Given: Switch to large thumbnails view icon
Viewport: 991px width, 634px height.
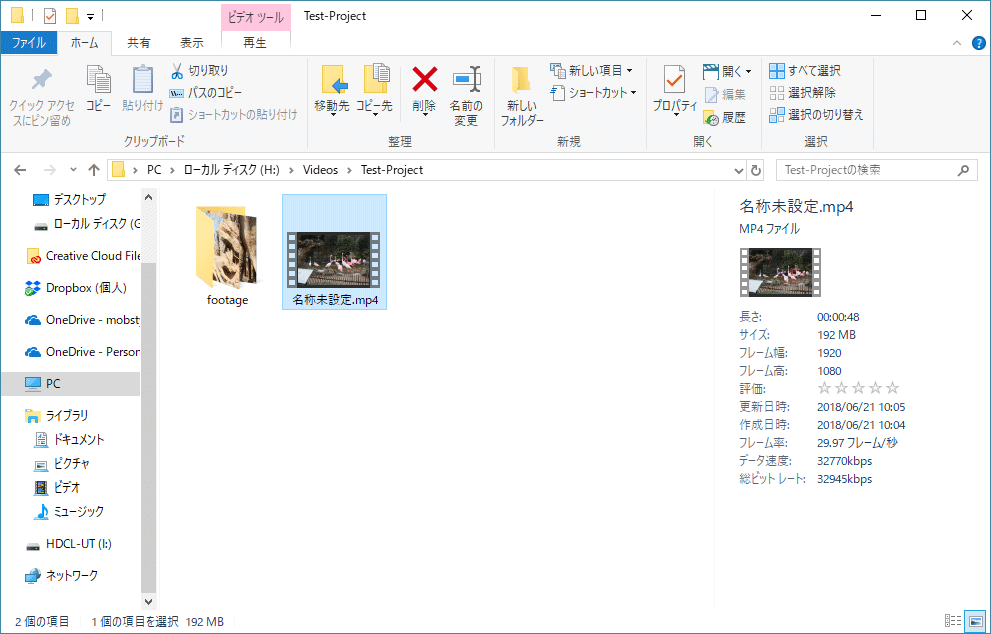Looking at the screenshot, I should [975, 621].
